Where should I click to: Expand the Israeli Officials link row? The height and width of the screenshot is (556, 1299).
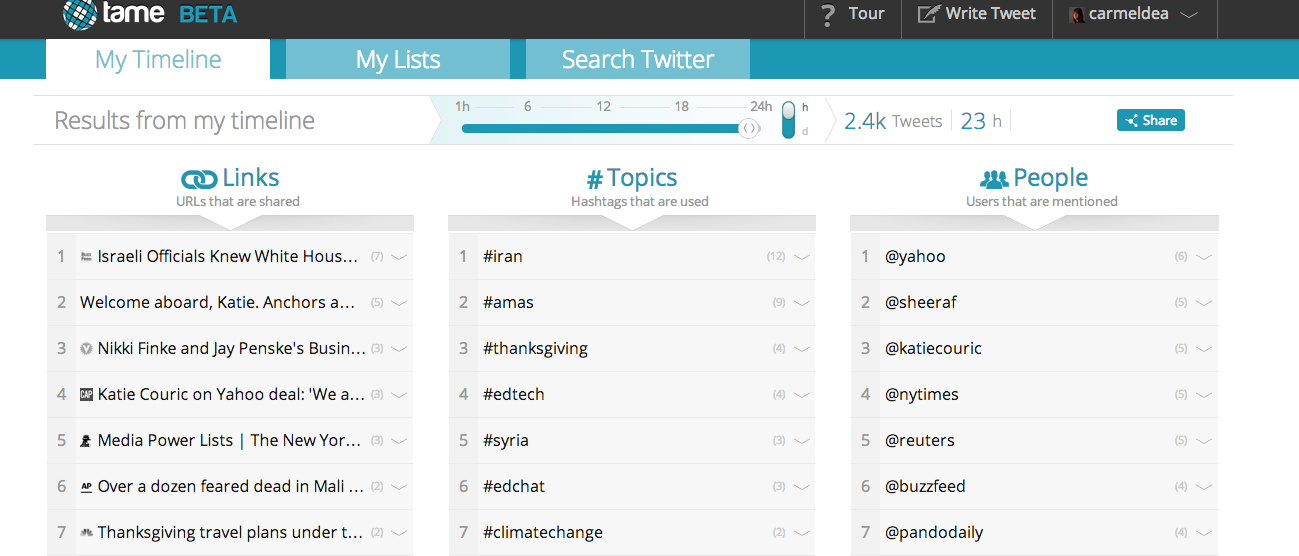tap(399, 257)
